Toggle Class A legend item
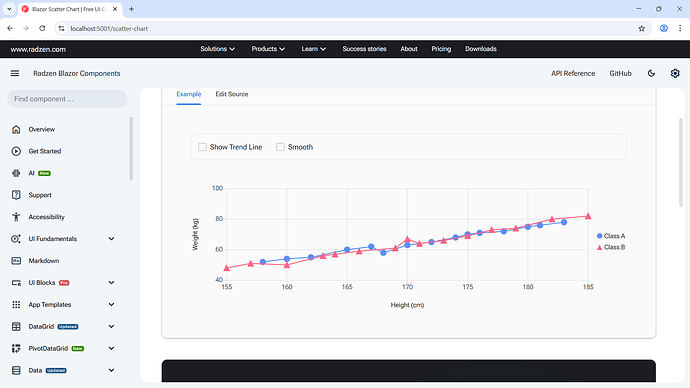Image resolution: width=690 pixels, height=388 pixels. click(x=611, y=236)
